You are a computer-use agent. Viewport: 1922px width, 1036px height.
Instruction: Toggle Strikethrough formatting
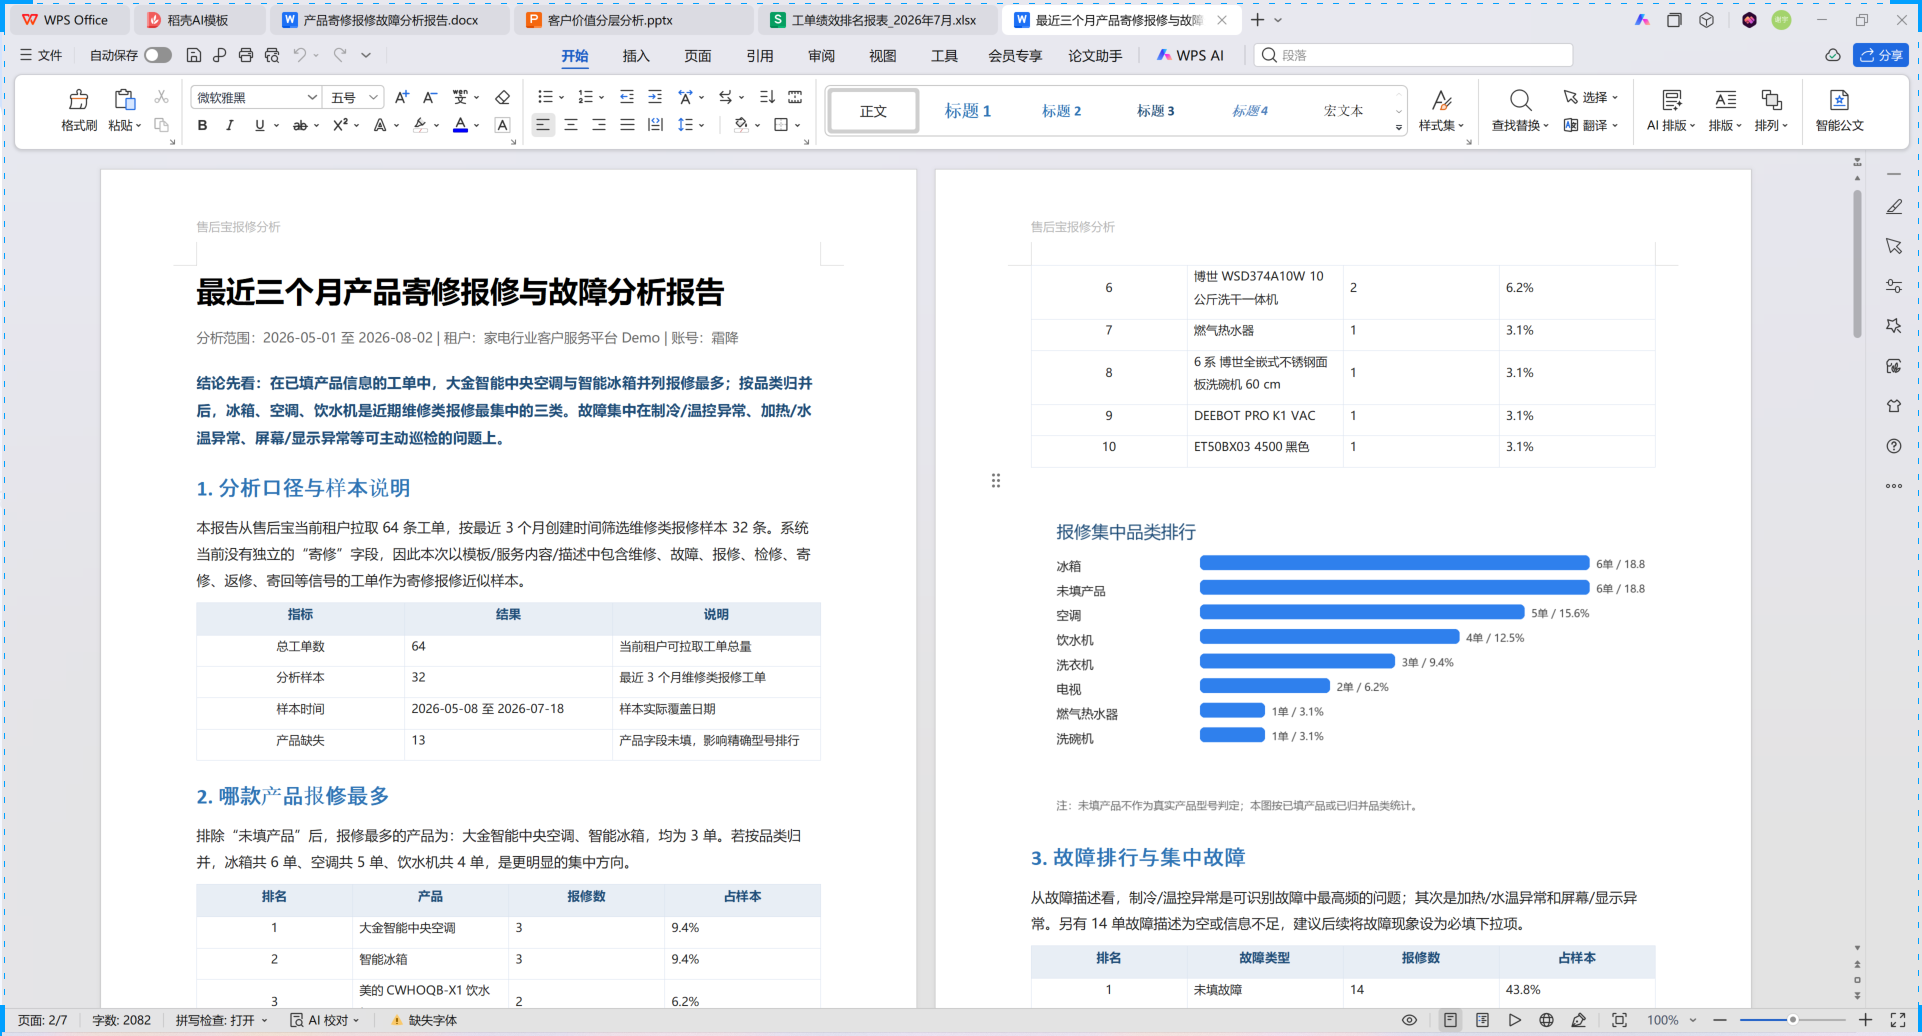click(299, 125)
